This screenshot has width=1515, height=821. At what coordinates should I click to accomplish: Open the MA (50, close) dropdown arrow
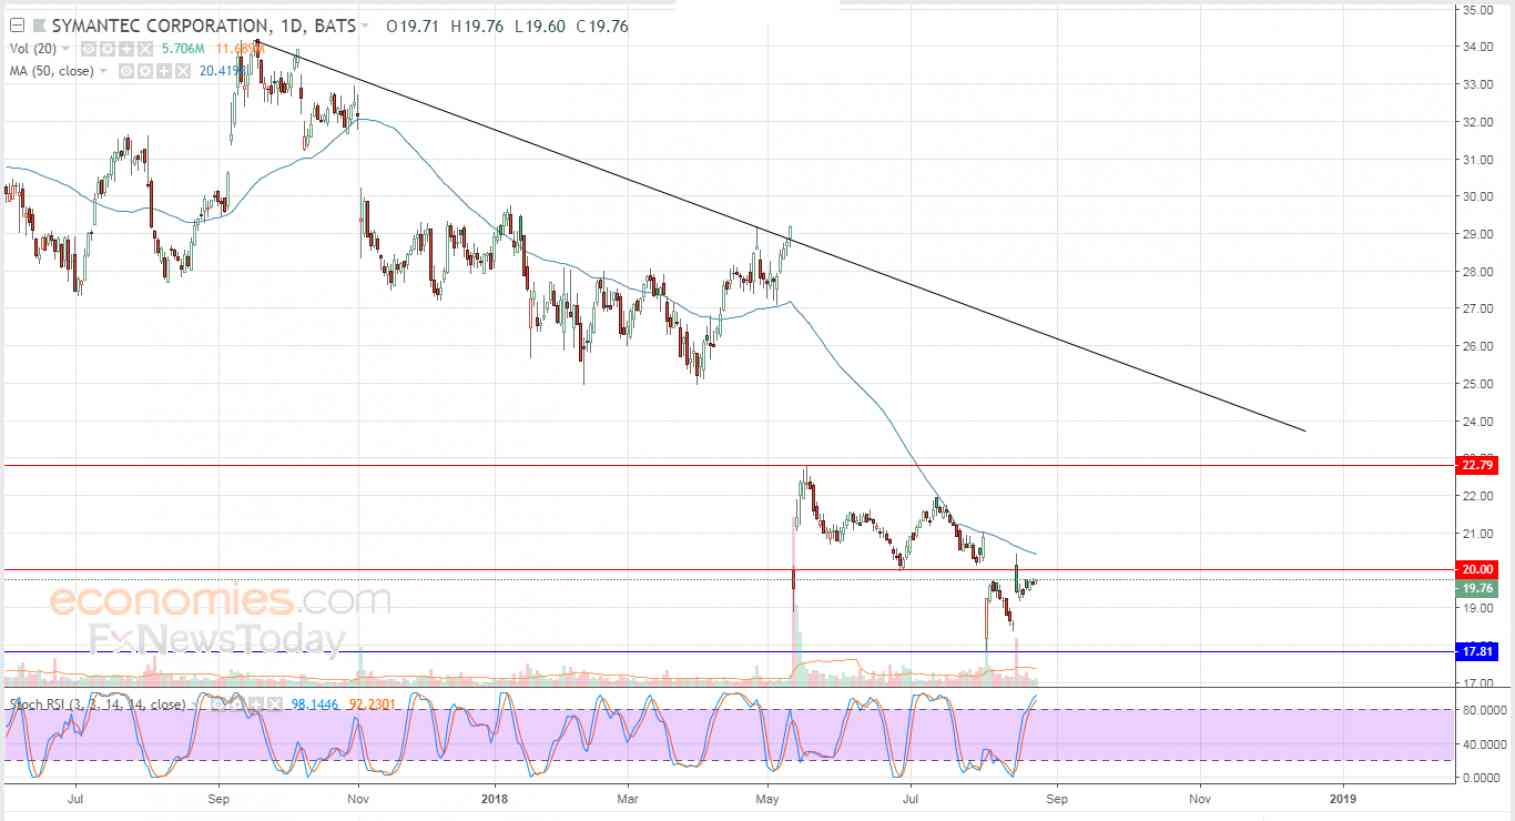pos(103,71)
